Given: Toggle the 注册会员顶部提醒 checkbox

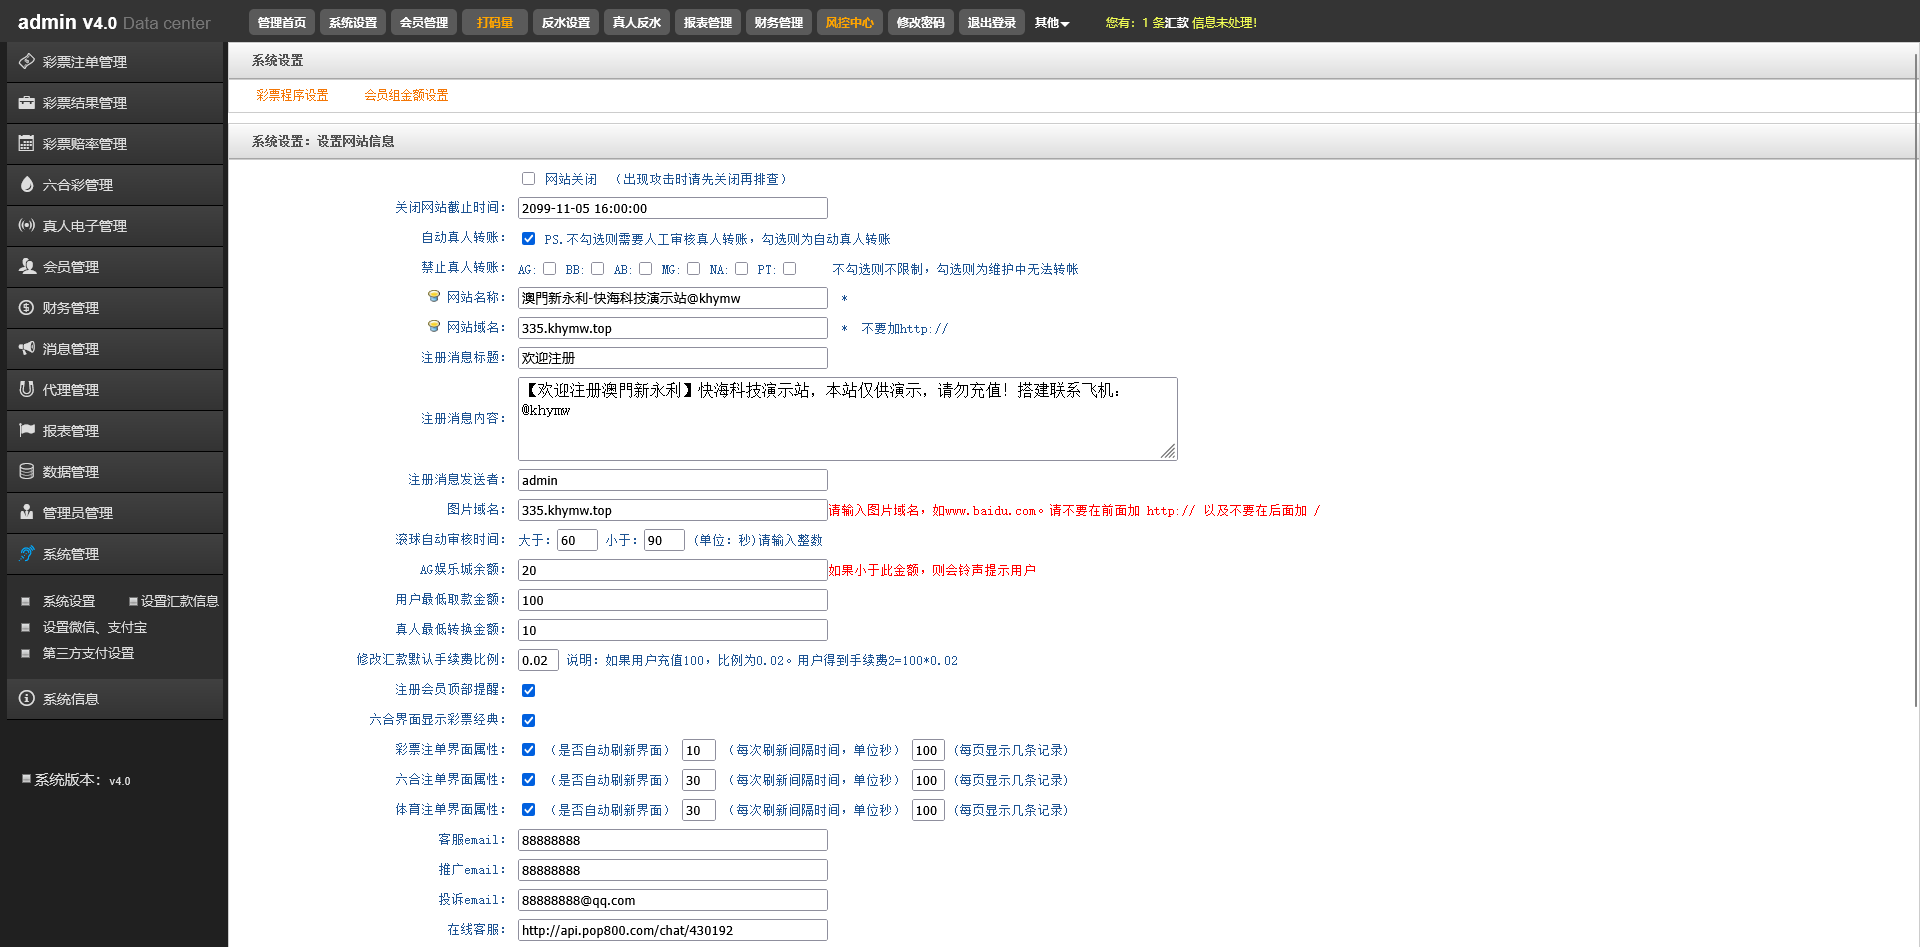Looking at the screenshot, I should coord(528,690).
